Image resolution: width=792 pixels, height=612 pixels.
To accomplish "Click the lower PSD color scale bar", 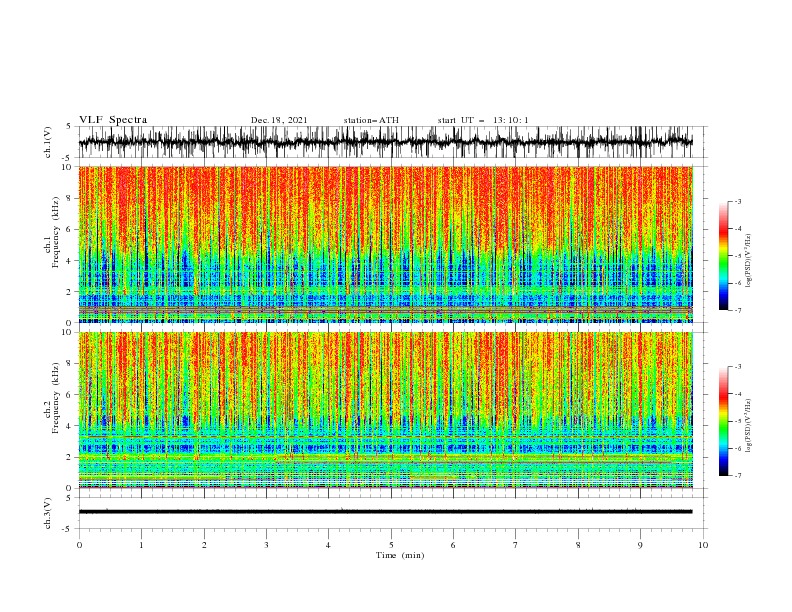I will [x=724, y=421].
